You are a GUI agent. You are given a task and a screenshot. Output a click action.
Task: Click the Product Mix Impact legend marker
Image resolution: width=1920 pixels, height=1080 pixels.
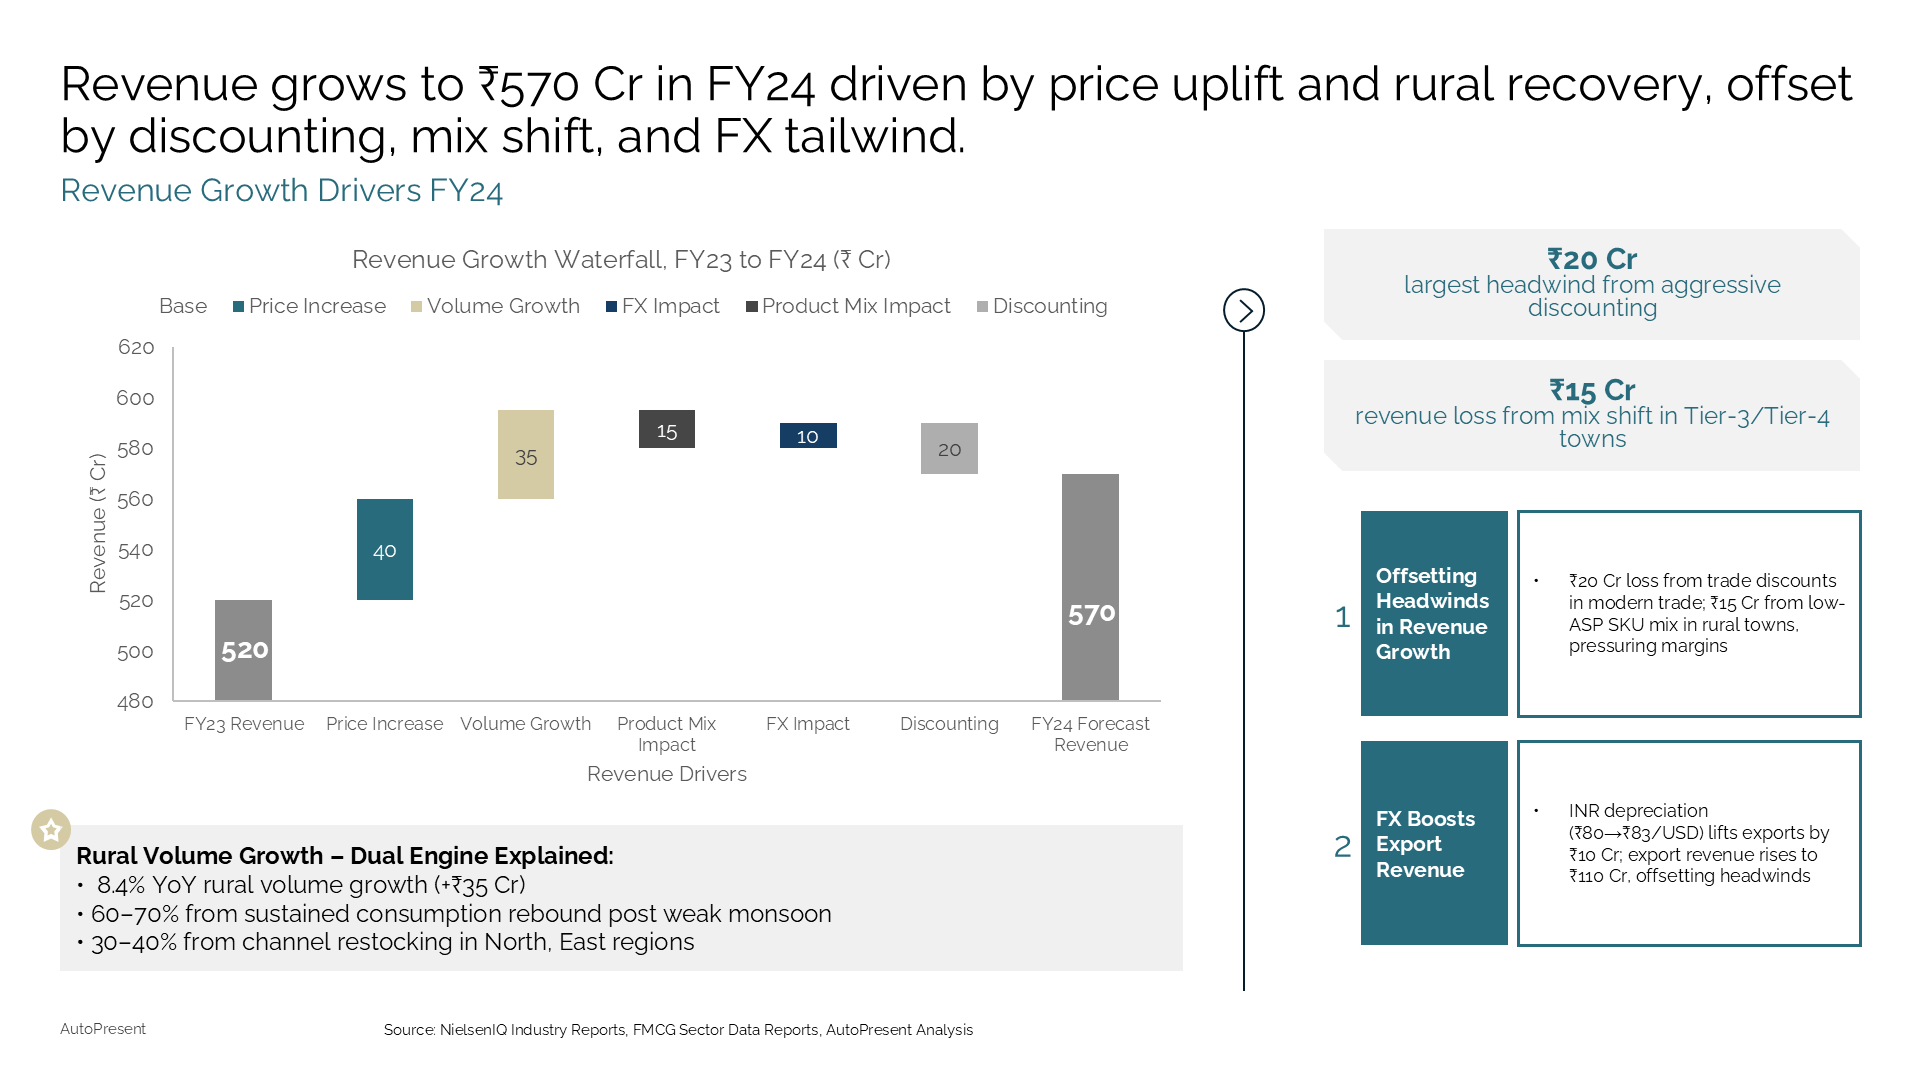coord(751,307)
